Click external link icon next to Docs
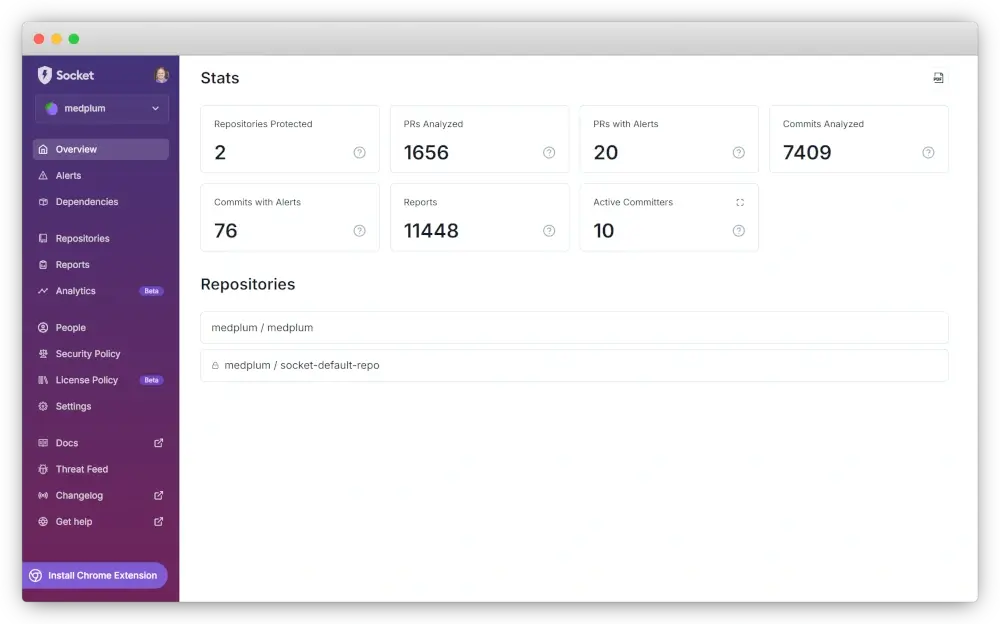This screenshot has width=1000, height=624. tap(158, 443)
